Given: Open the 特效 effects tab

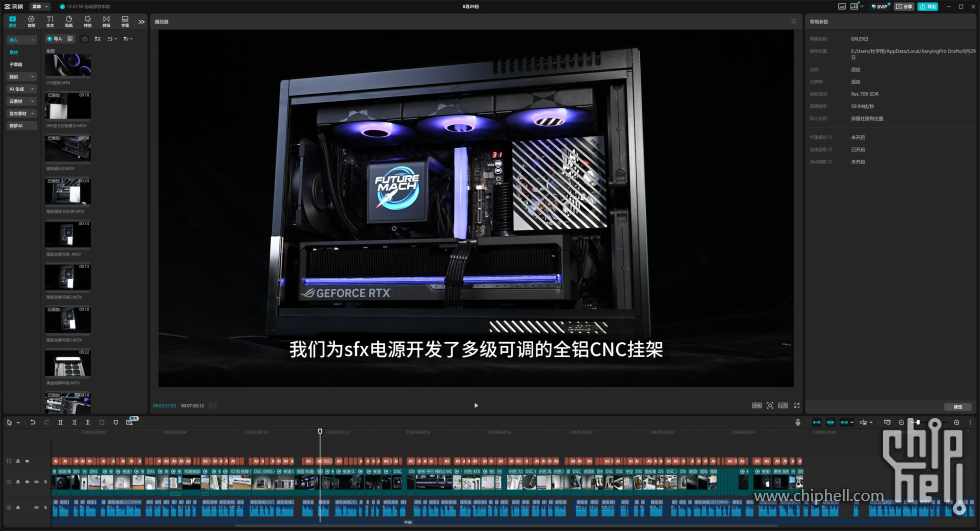Looking at the screenshot, I should [88, 21].
